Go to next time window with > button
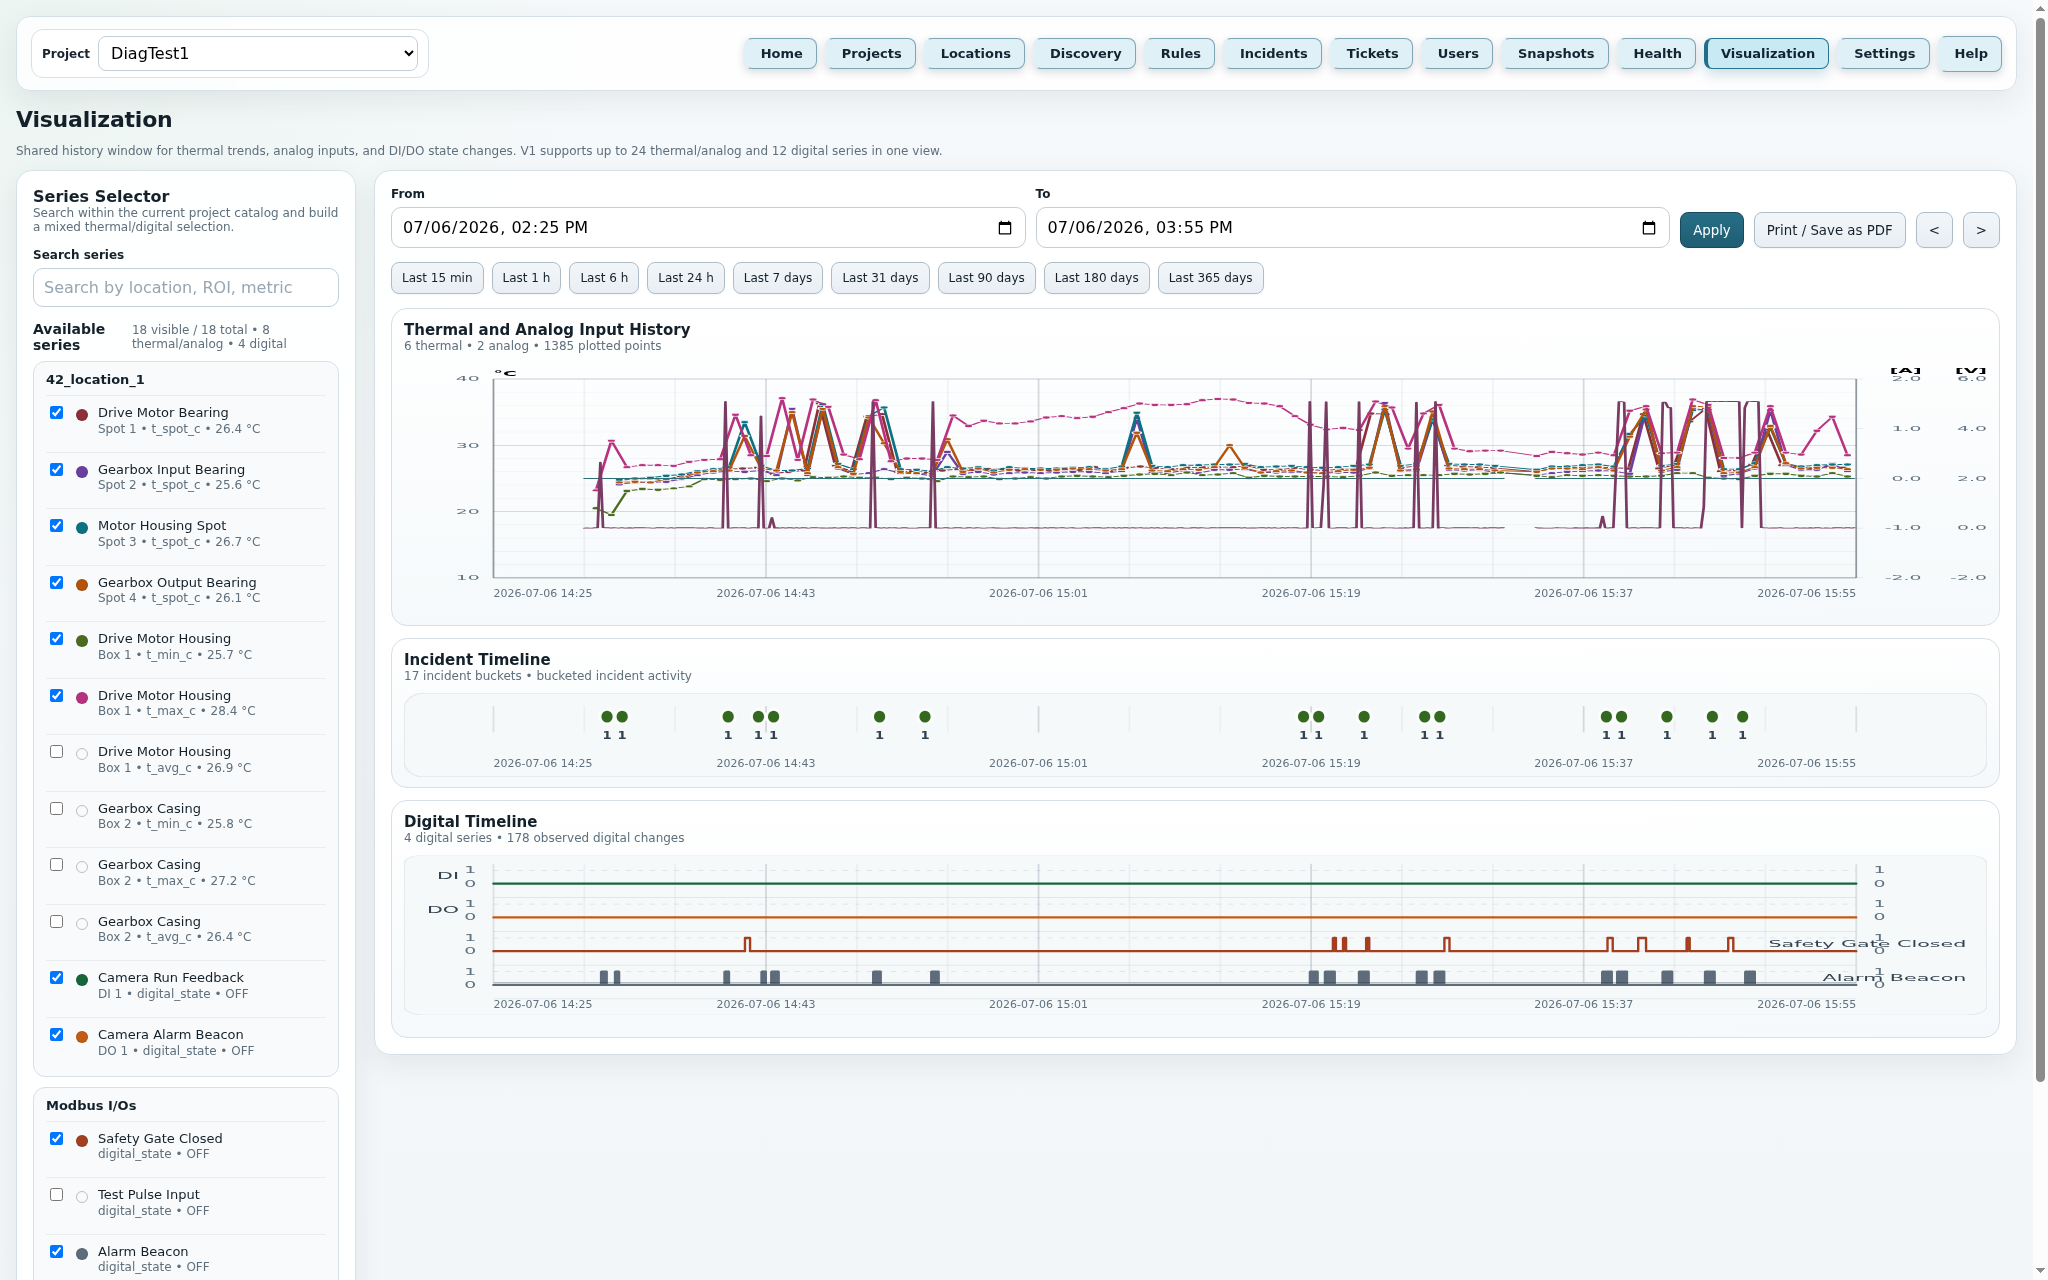Viewport: 2048px width, 1280px height. point(1981,230)
